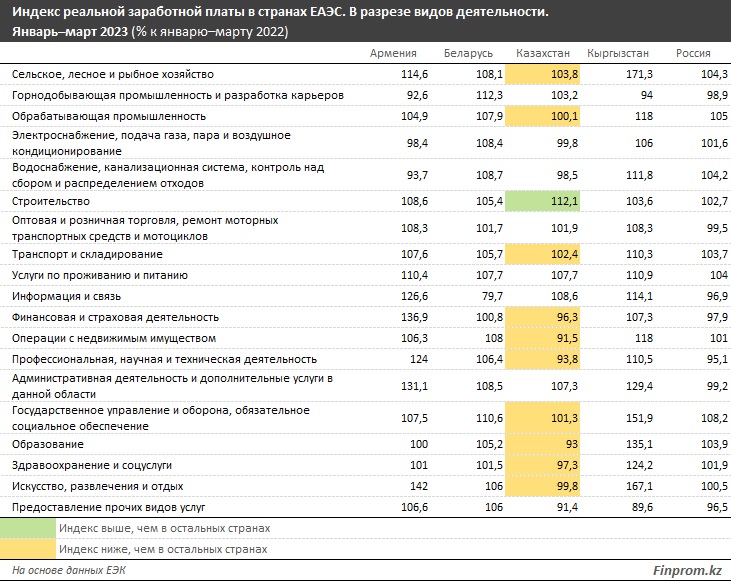The width and height of the screenshot is (731, 581).
Task: Click the Кыргызстан column header
Action: tap(618, 53)
